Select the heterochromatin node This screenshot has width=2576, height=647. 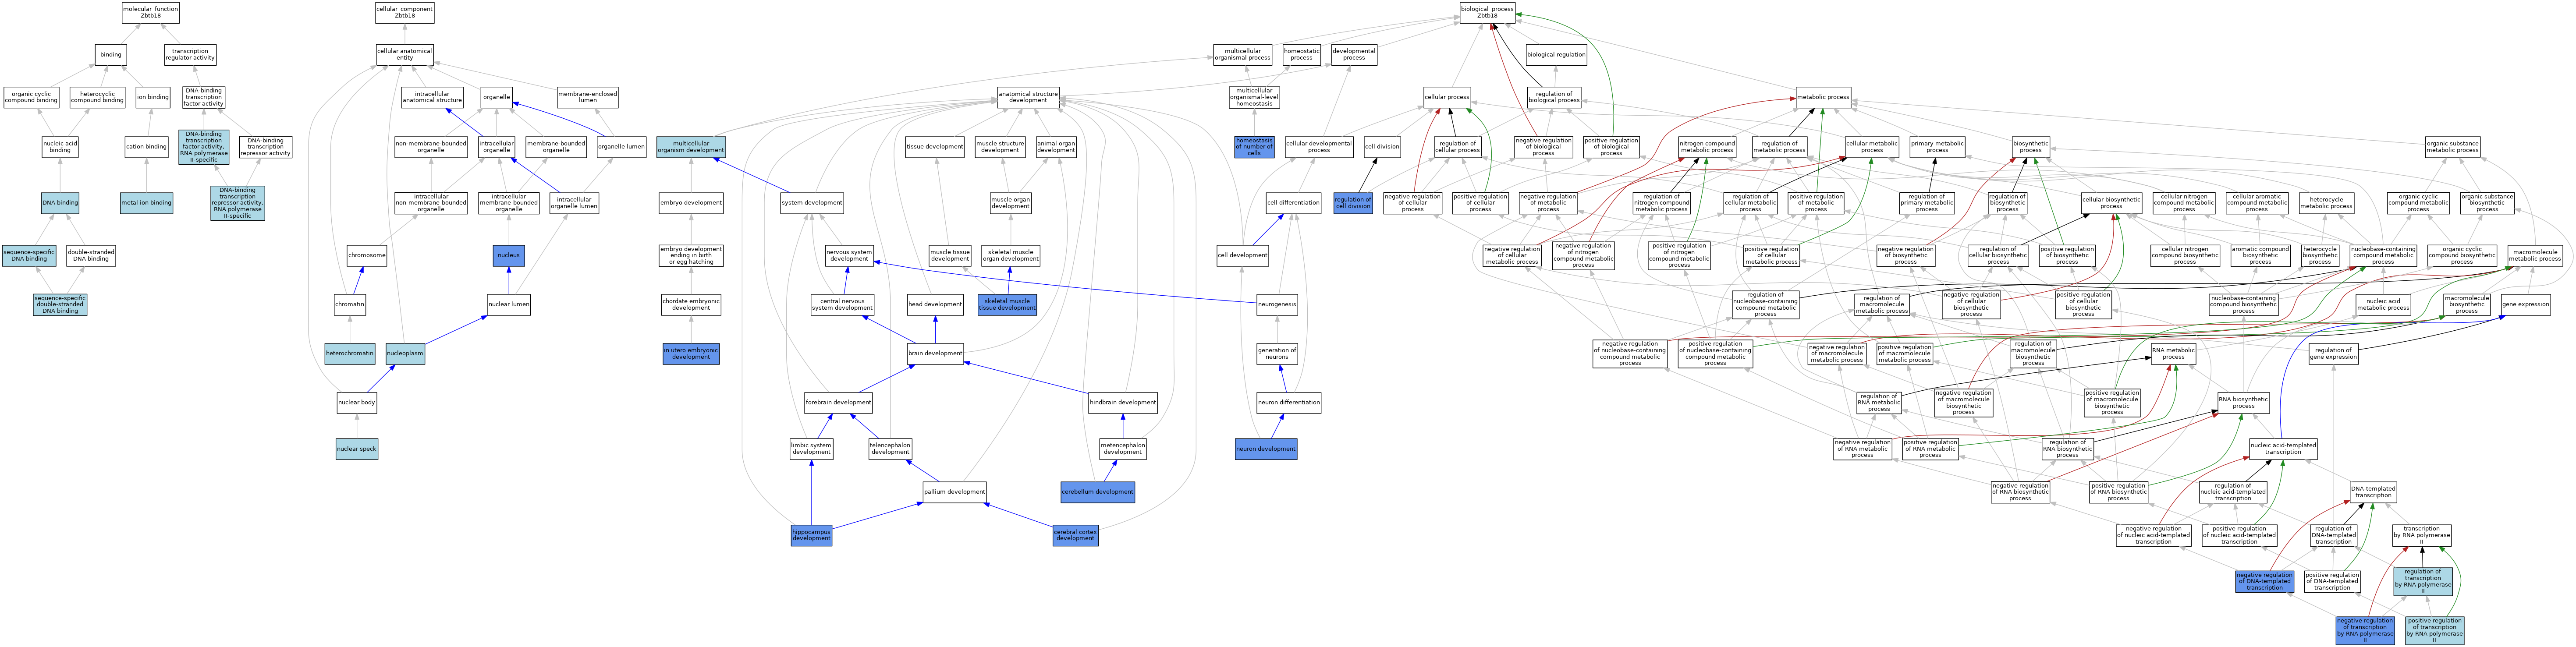350,353
